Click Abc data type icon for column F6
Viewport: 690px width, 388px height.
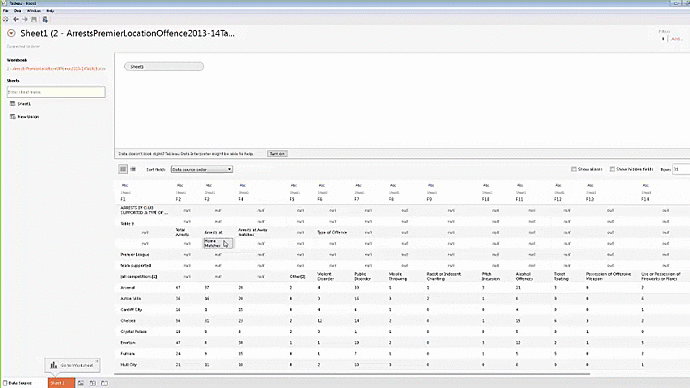pyautogui.click(x=322, y=185)
